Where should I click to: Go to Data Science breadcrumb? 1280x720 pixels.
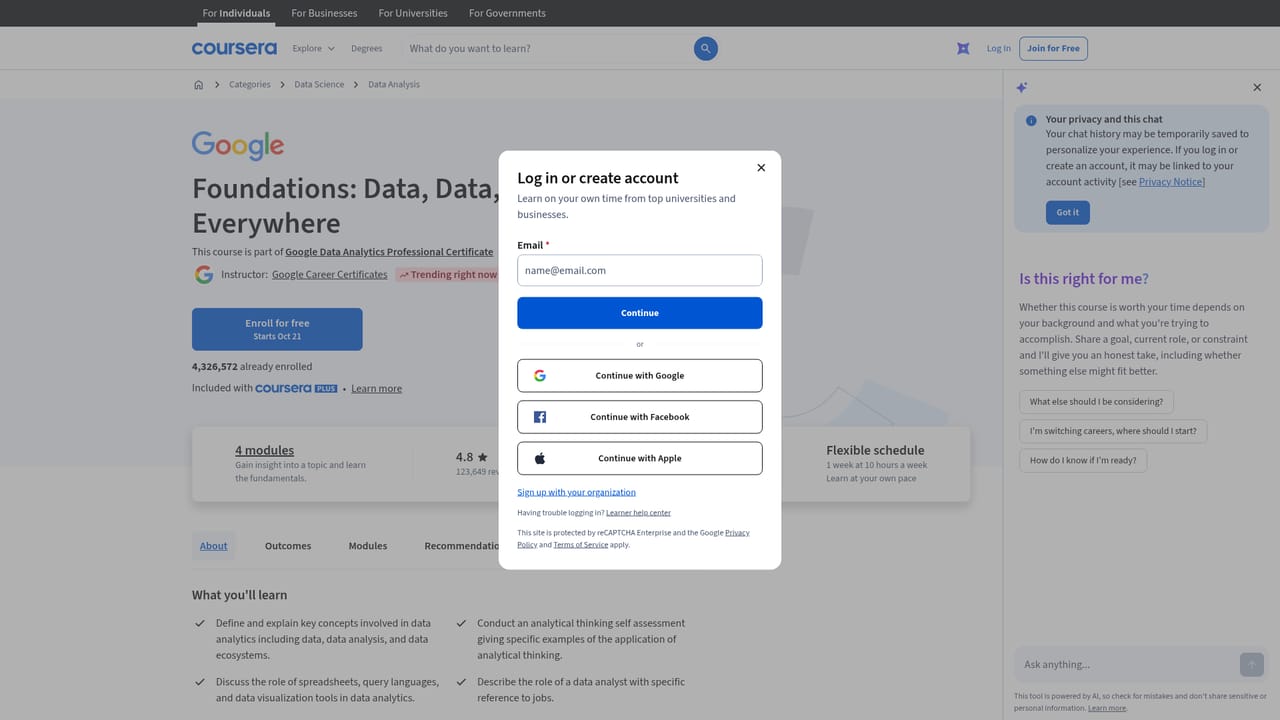pyautogui.click(x=319, y=85)
